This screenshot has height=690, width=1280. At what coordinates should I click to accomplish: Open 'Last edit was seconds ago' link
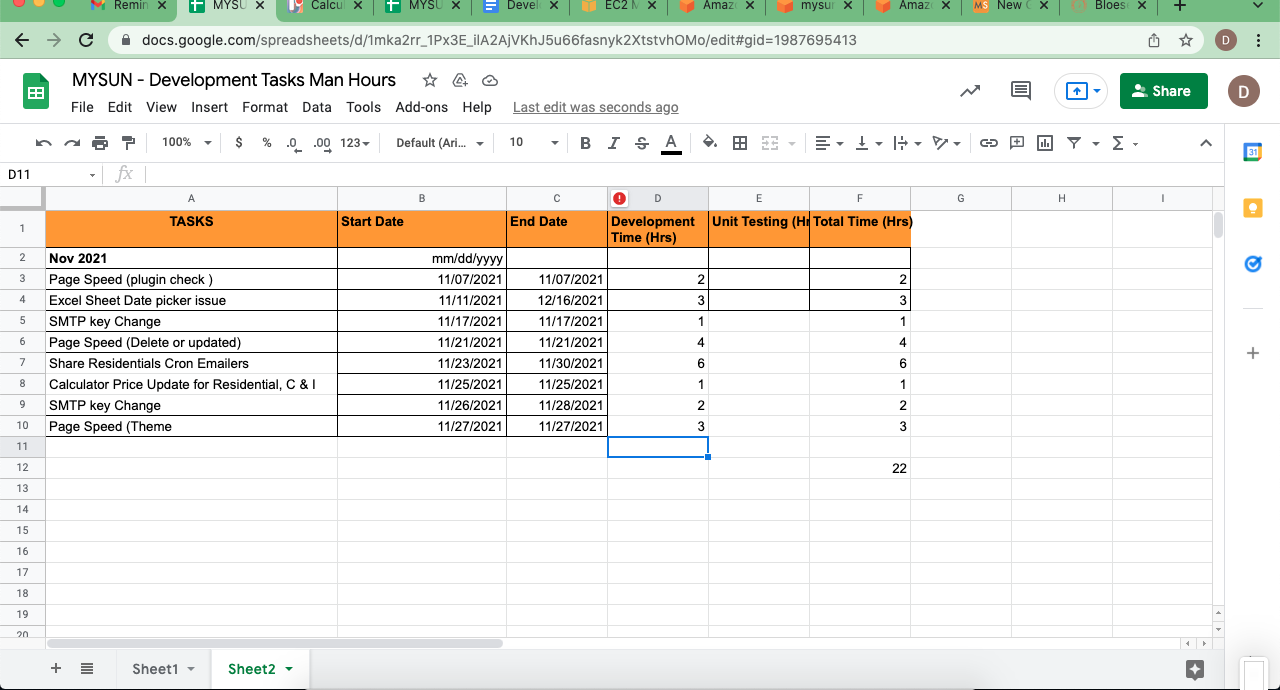pos(595,107)
